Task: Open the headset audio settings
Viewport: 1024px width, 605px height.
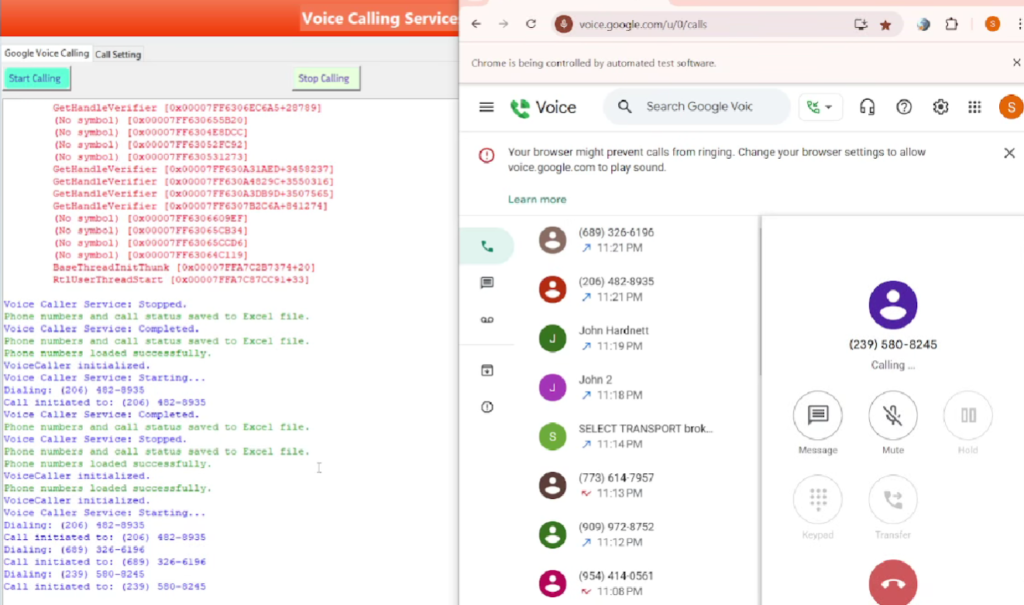Action: click(867, 107)
